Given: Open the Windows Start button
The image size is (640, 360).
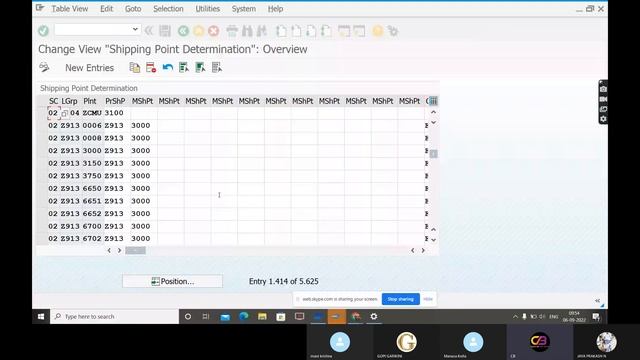Looking at the screenshot, I should 41,316.
